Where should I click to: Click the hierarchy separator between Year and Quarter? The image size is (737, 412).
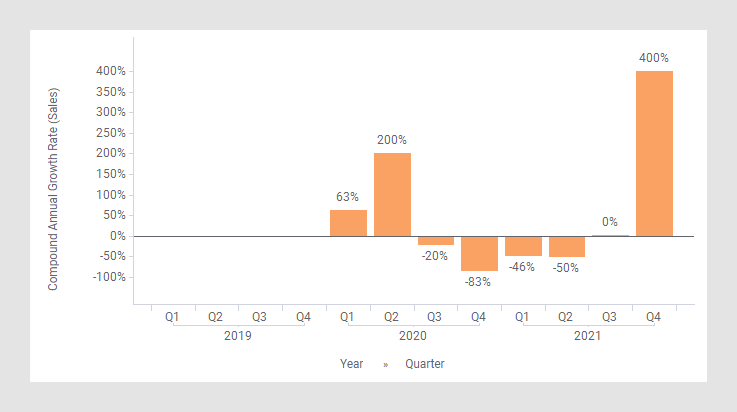385,365
